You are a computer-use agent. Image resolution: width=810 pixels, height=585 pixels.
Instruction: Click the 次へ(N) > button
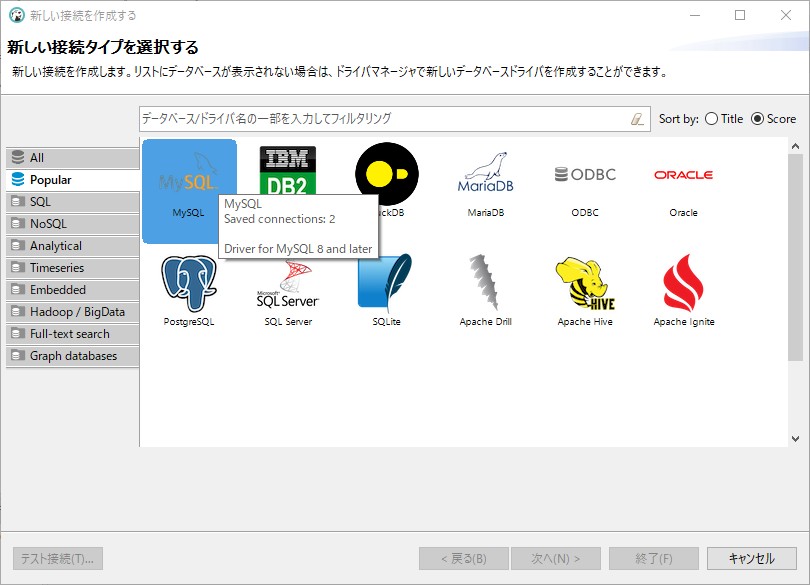[x=555, y=559]
